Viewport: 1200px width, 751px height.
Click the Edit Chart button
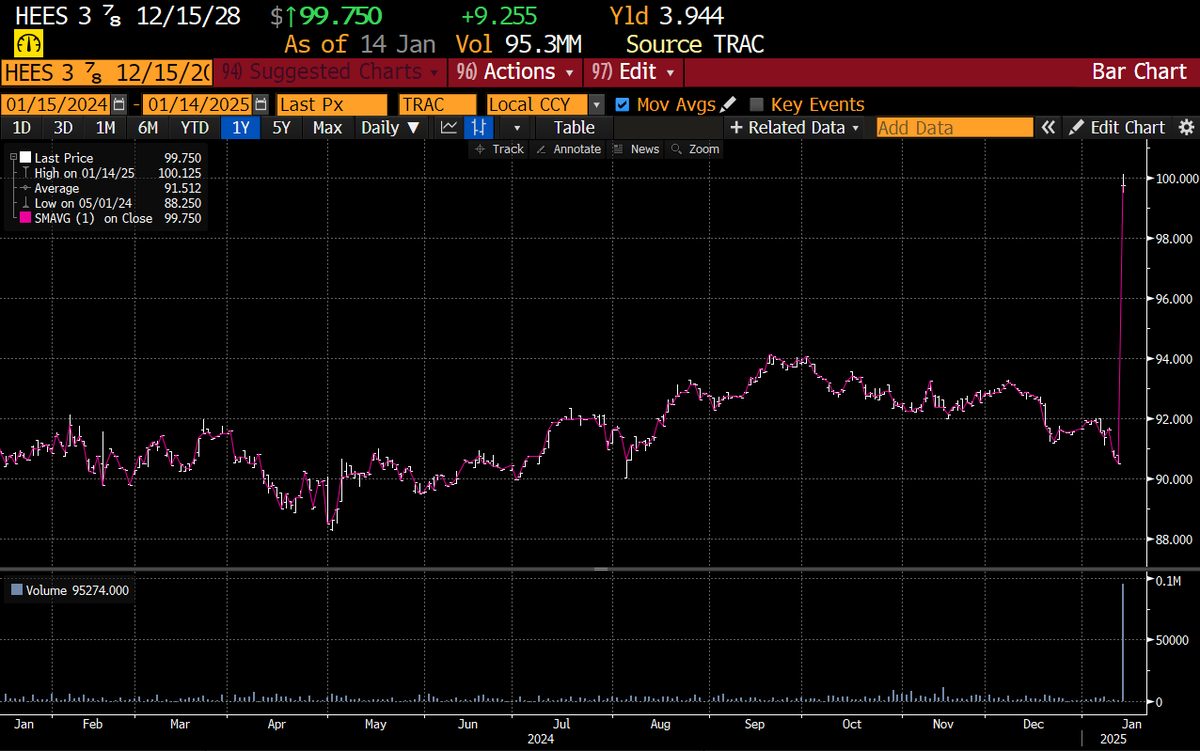[x=1117, y=127]
